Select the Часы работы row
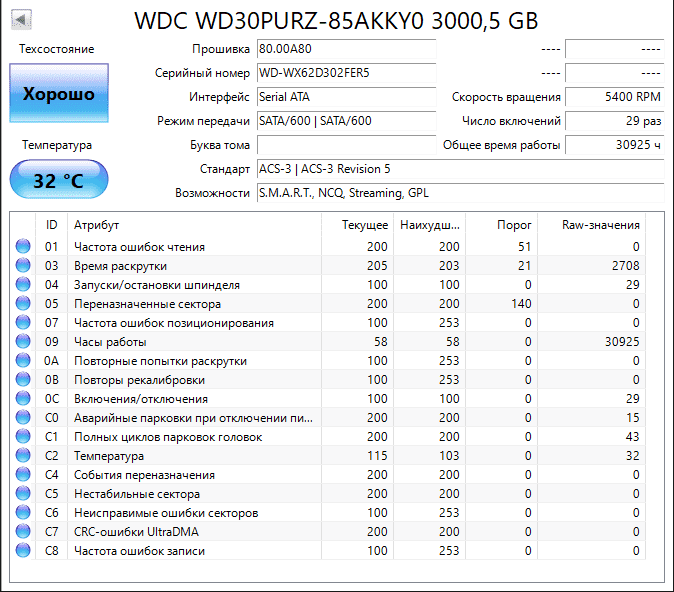674x592 pixels. [x=328, y=341]
